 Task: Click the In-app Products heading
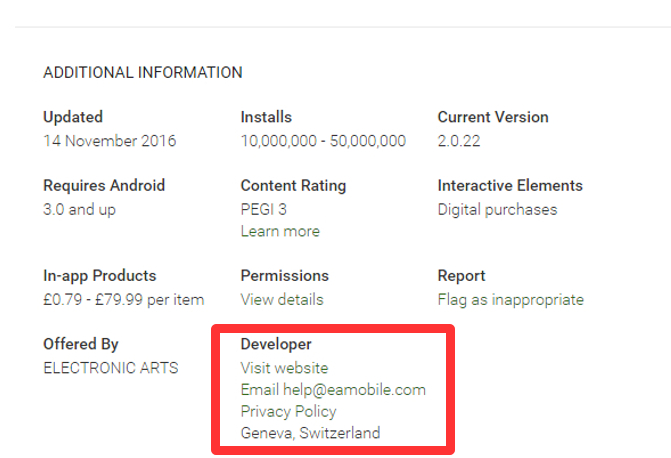point(100,275)
